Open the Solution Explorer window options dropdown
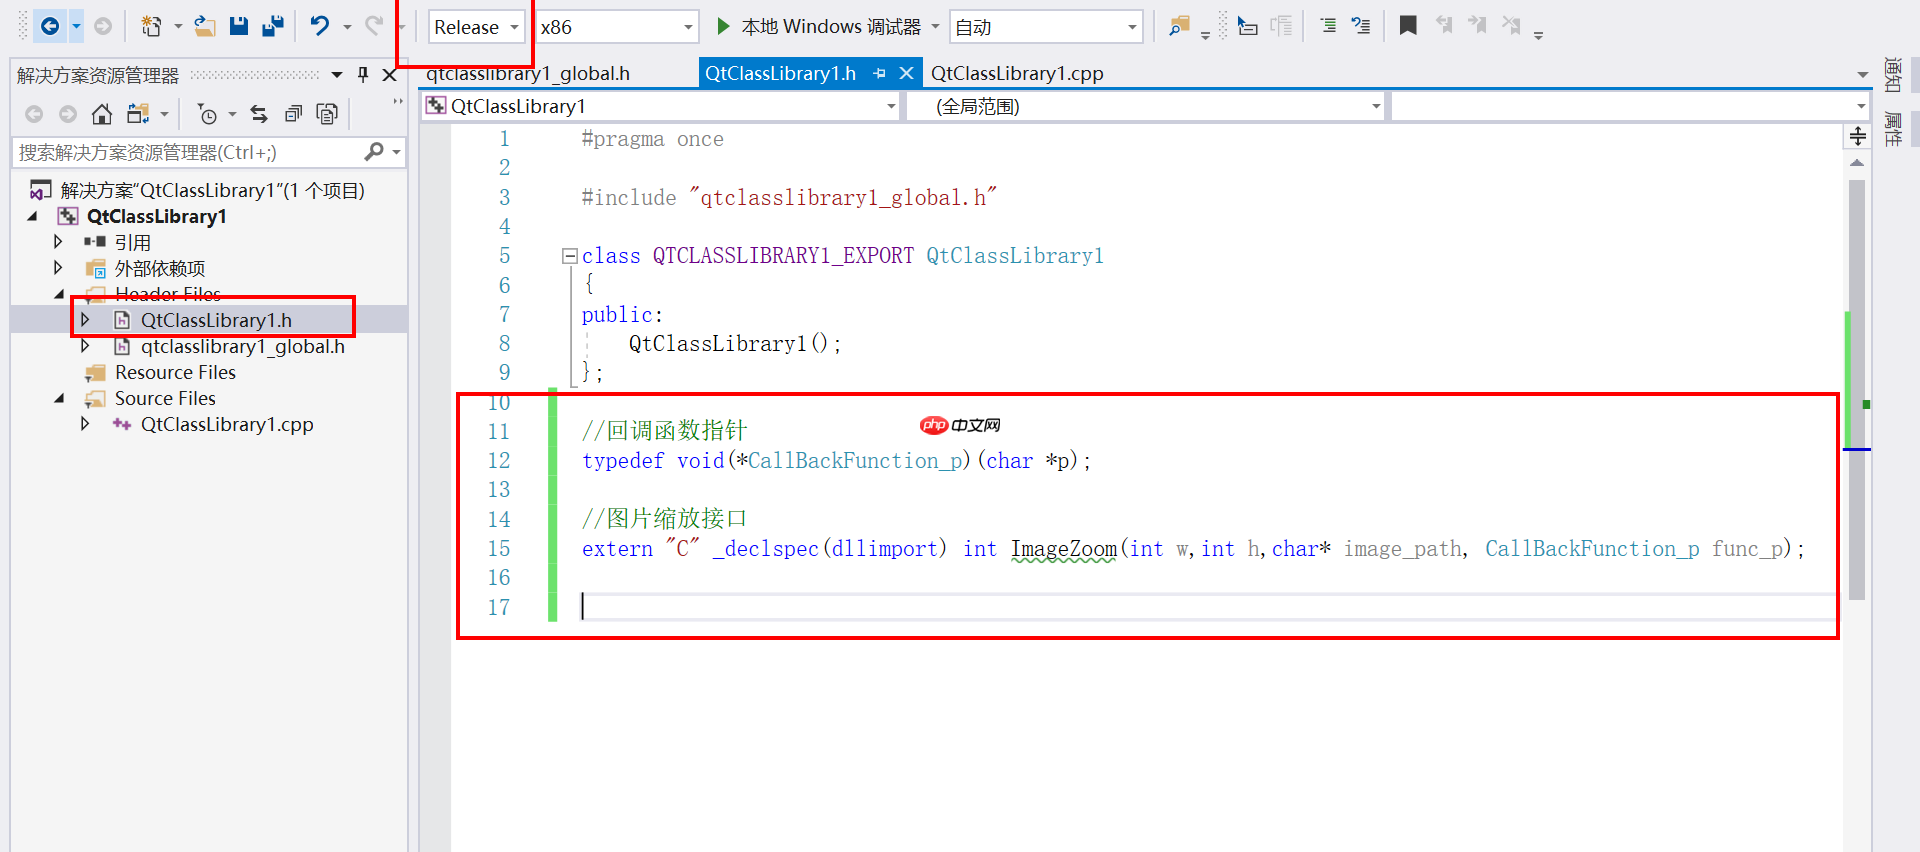The image size is (1920, 852). 337,75
